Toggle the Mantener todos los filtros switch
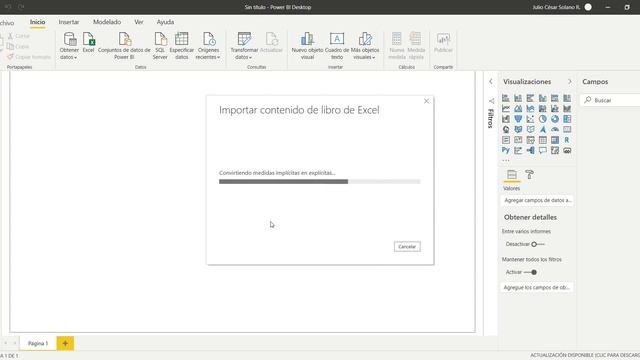The image size is (640, 360). [x=531, y=272]
